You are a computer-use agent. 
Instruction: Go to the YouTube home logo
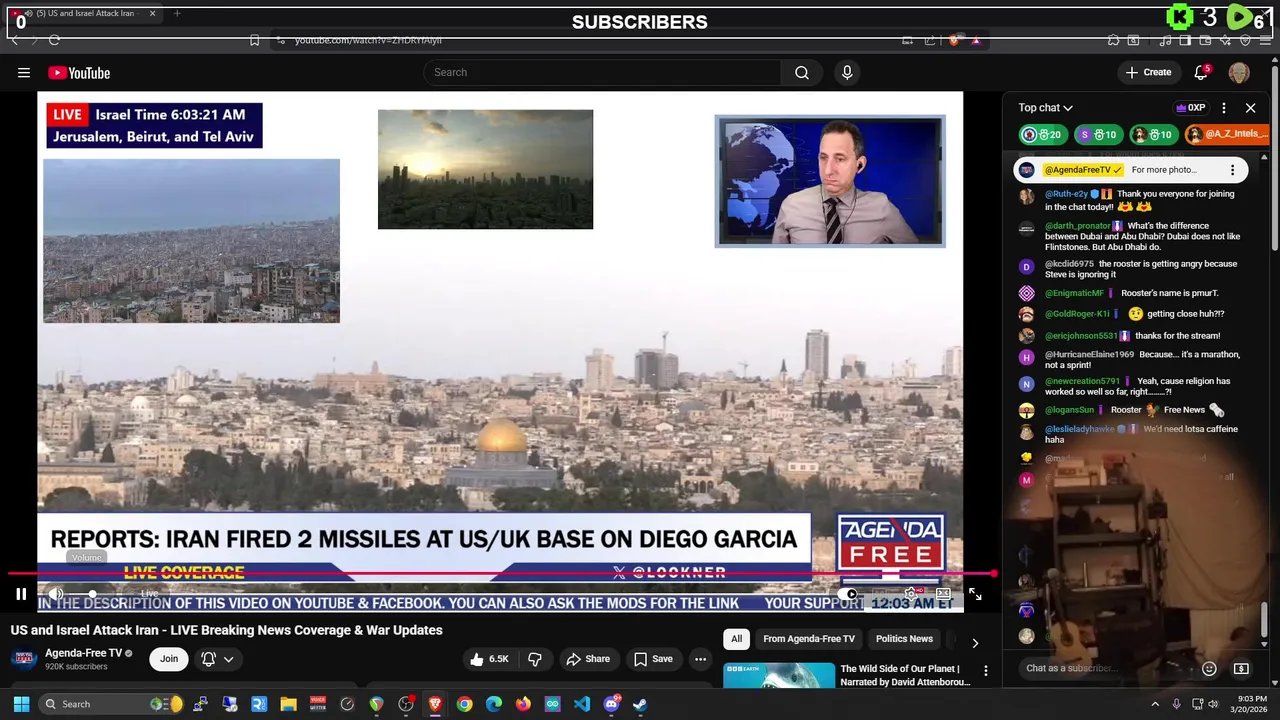(79, 73)
